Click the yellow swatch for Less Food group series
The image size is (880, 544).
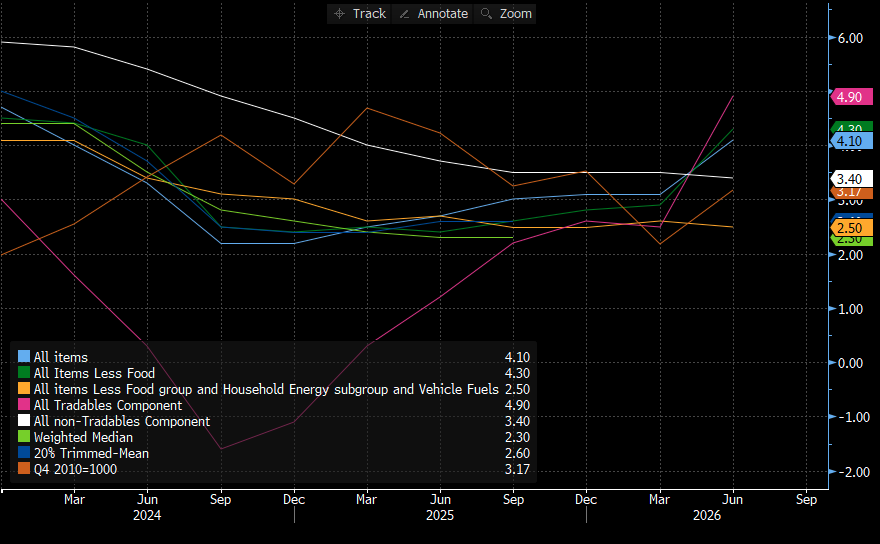pos(24,388)
